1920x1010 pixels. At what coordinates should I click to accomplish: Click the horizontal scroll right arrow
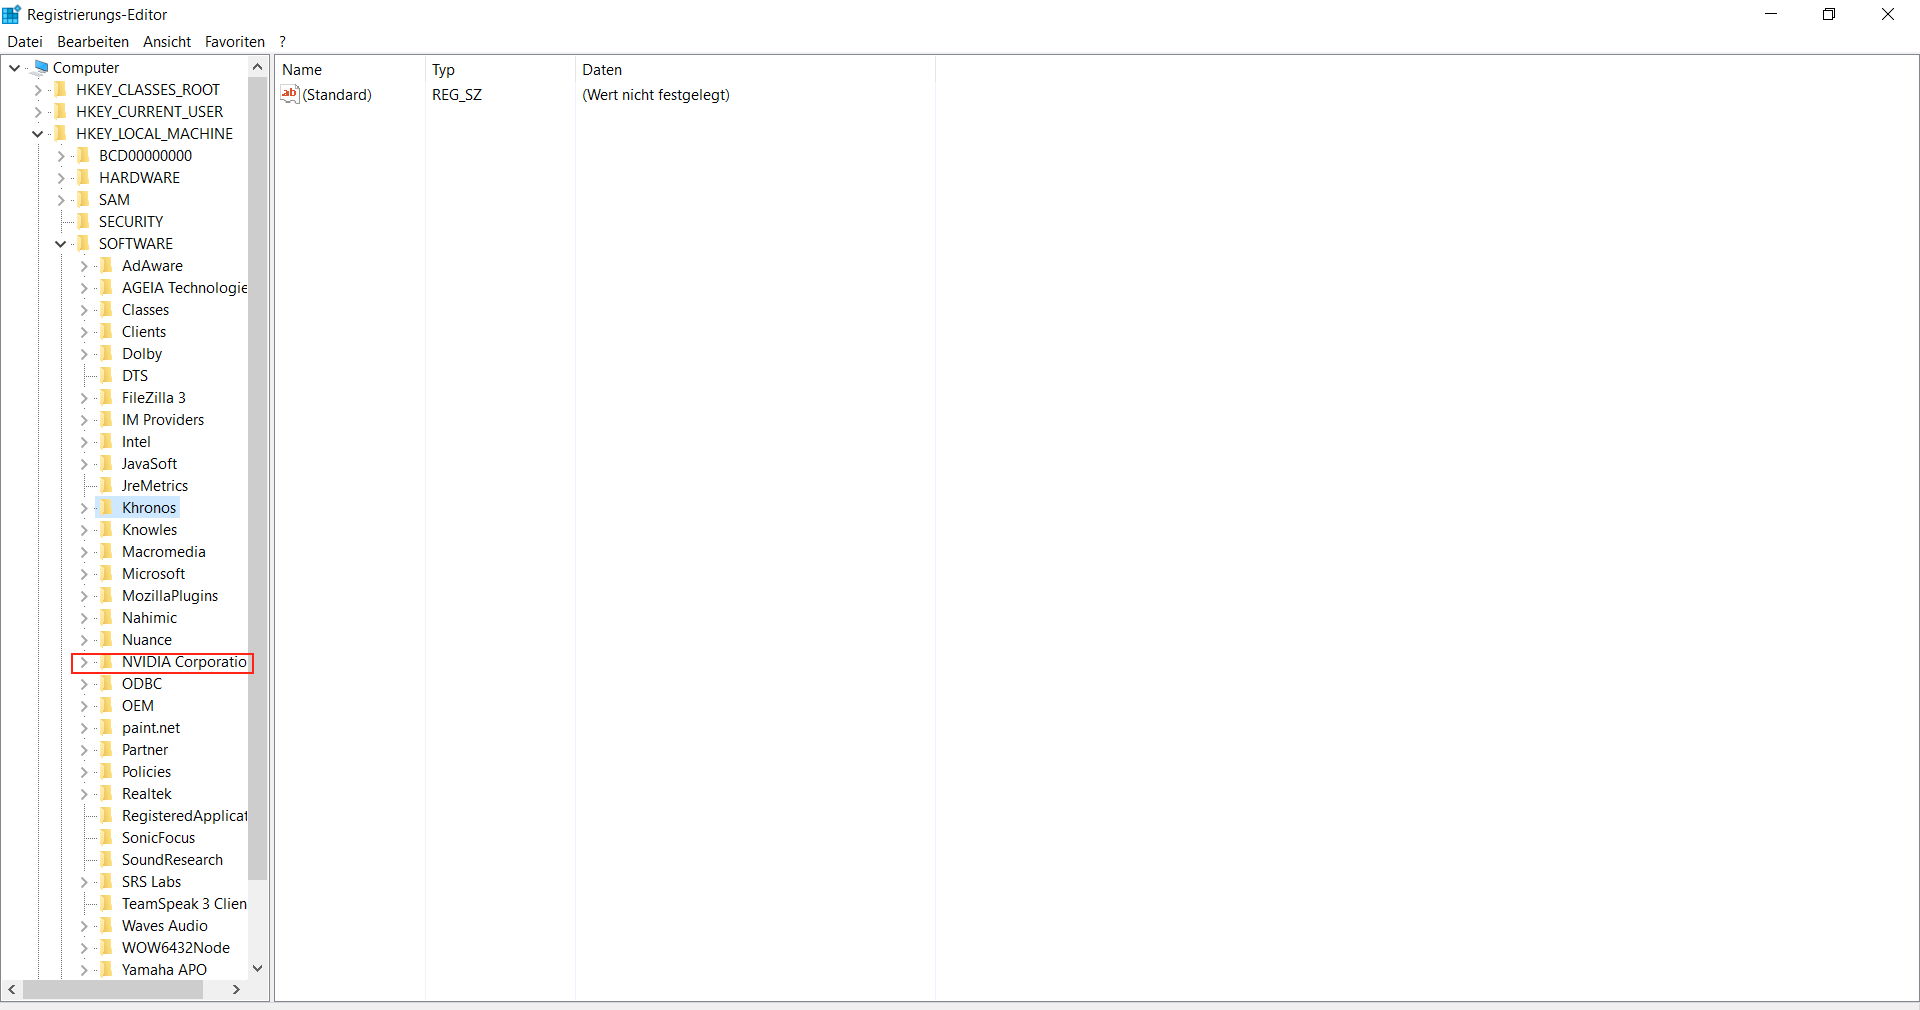(236, 989)
